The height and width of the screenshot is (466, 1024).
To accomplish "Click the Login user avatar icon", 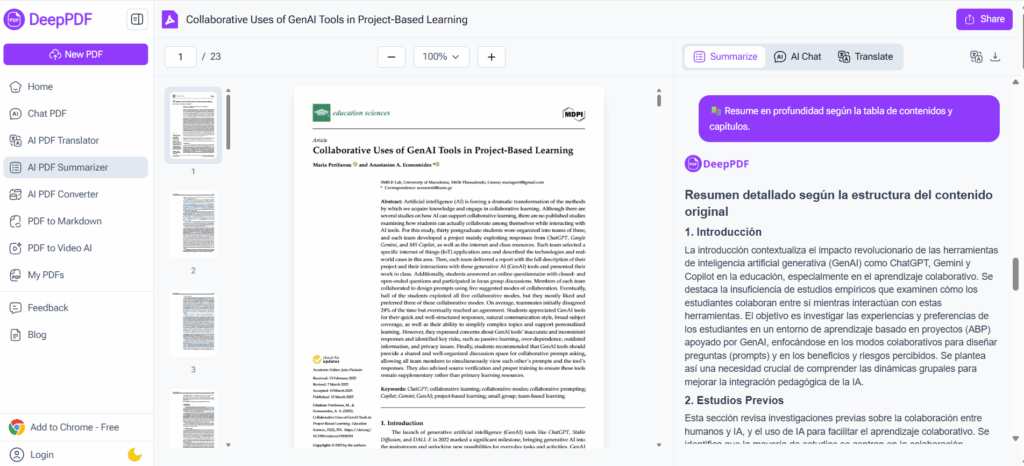I will coord(16,454).
